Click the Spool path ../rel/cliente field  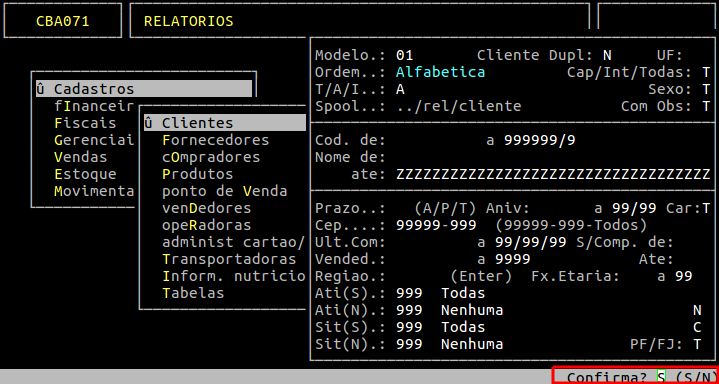tap(459, 106)
